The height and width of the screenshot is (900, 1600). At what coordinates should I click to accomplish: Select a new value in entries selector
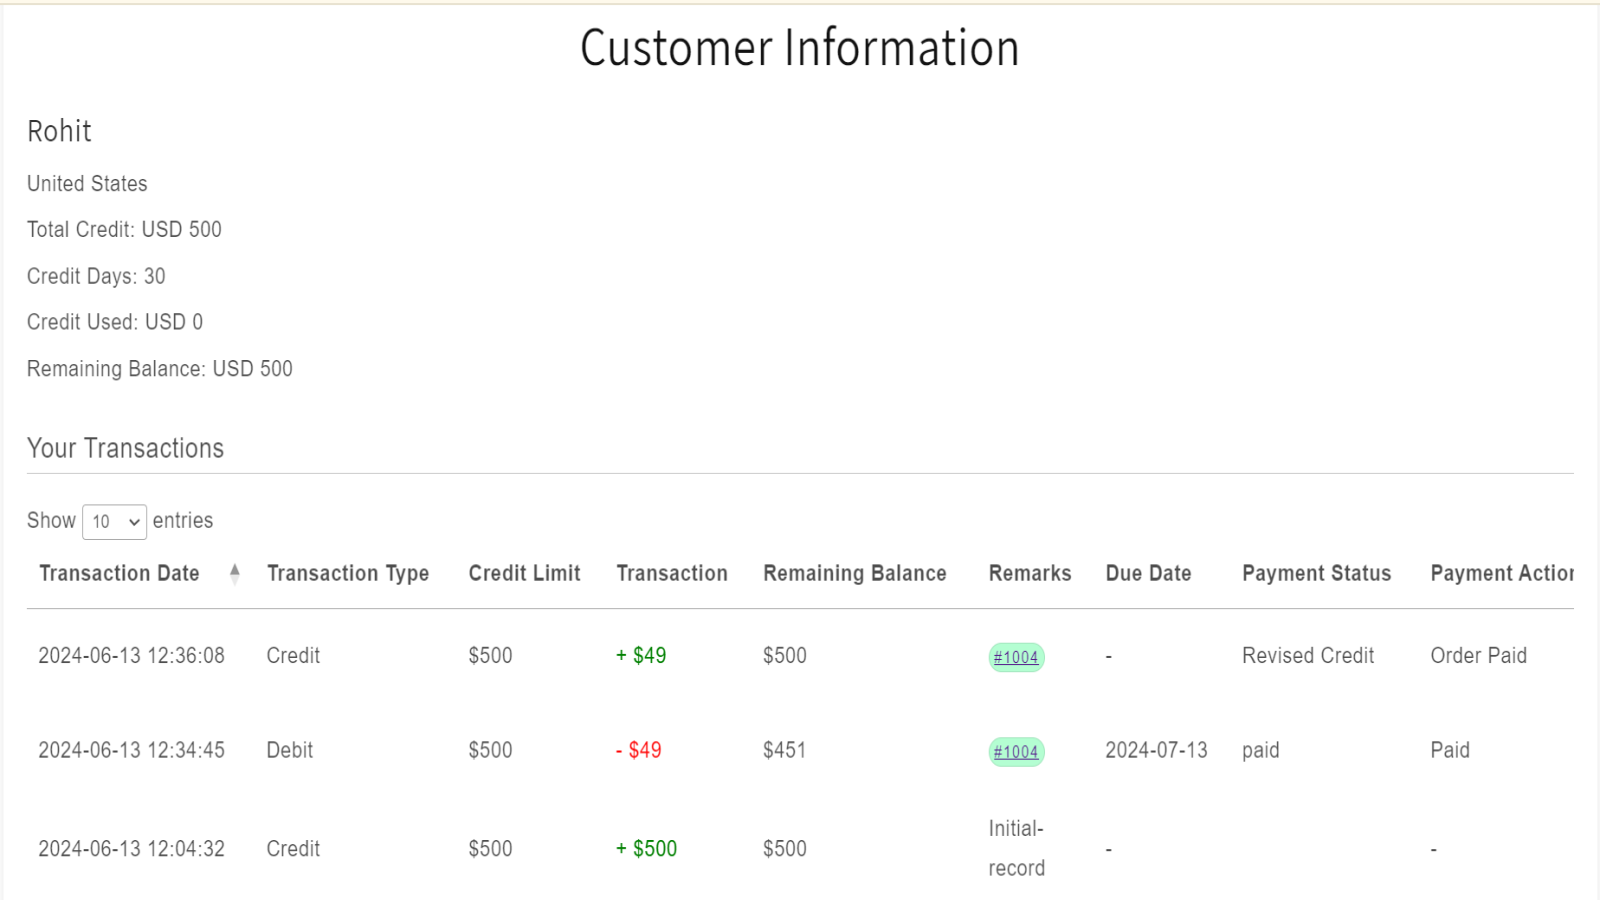[113, 521]
